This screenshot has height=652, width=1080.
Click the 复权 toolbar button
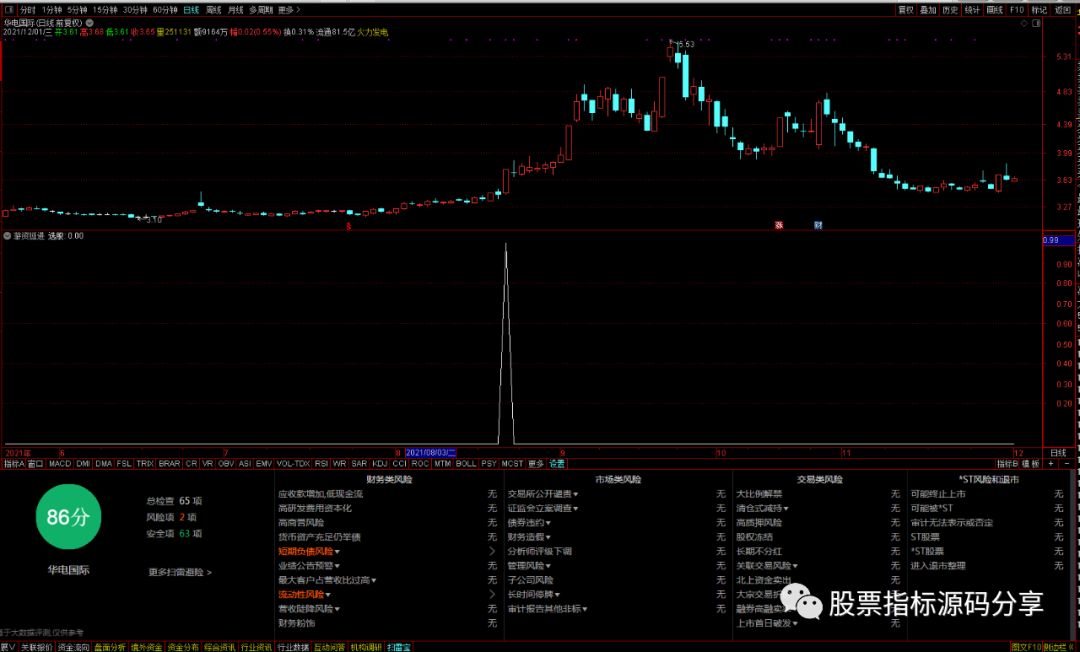point(906,10)
